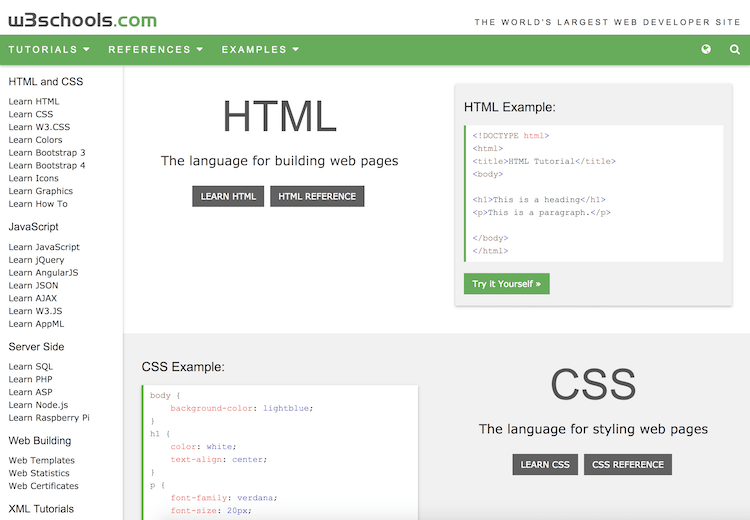Open Learn Bootstrap 4 in sidebar
Screen dimensions: 750x520
(x=47, y=165)
